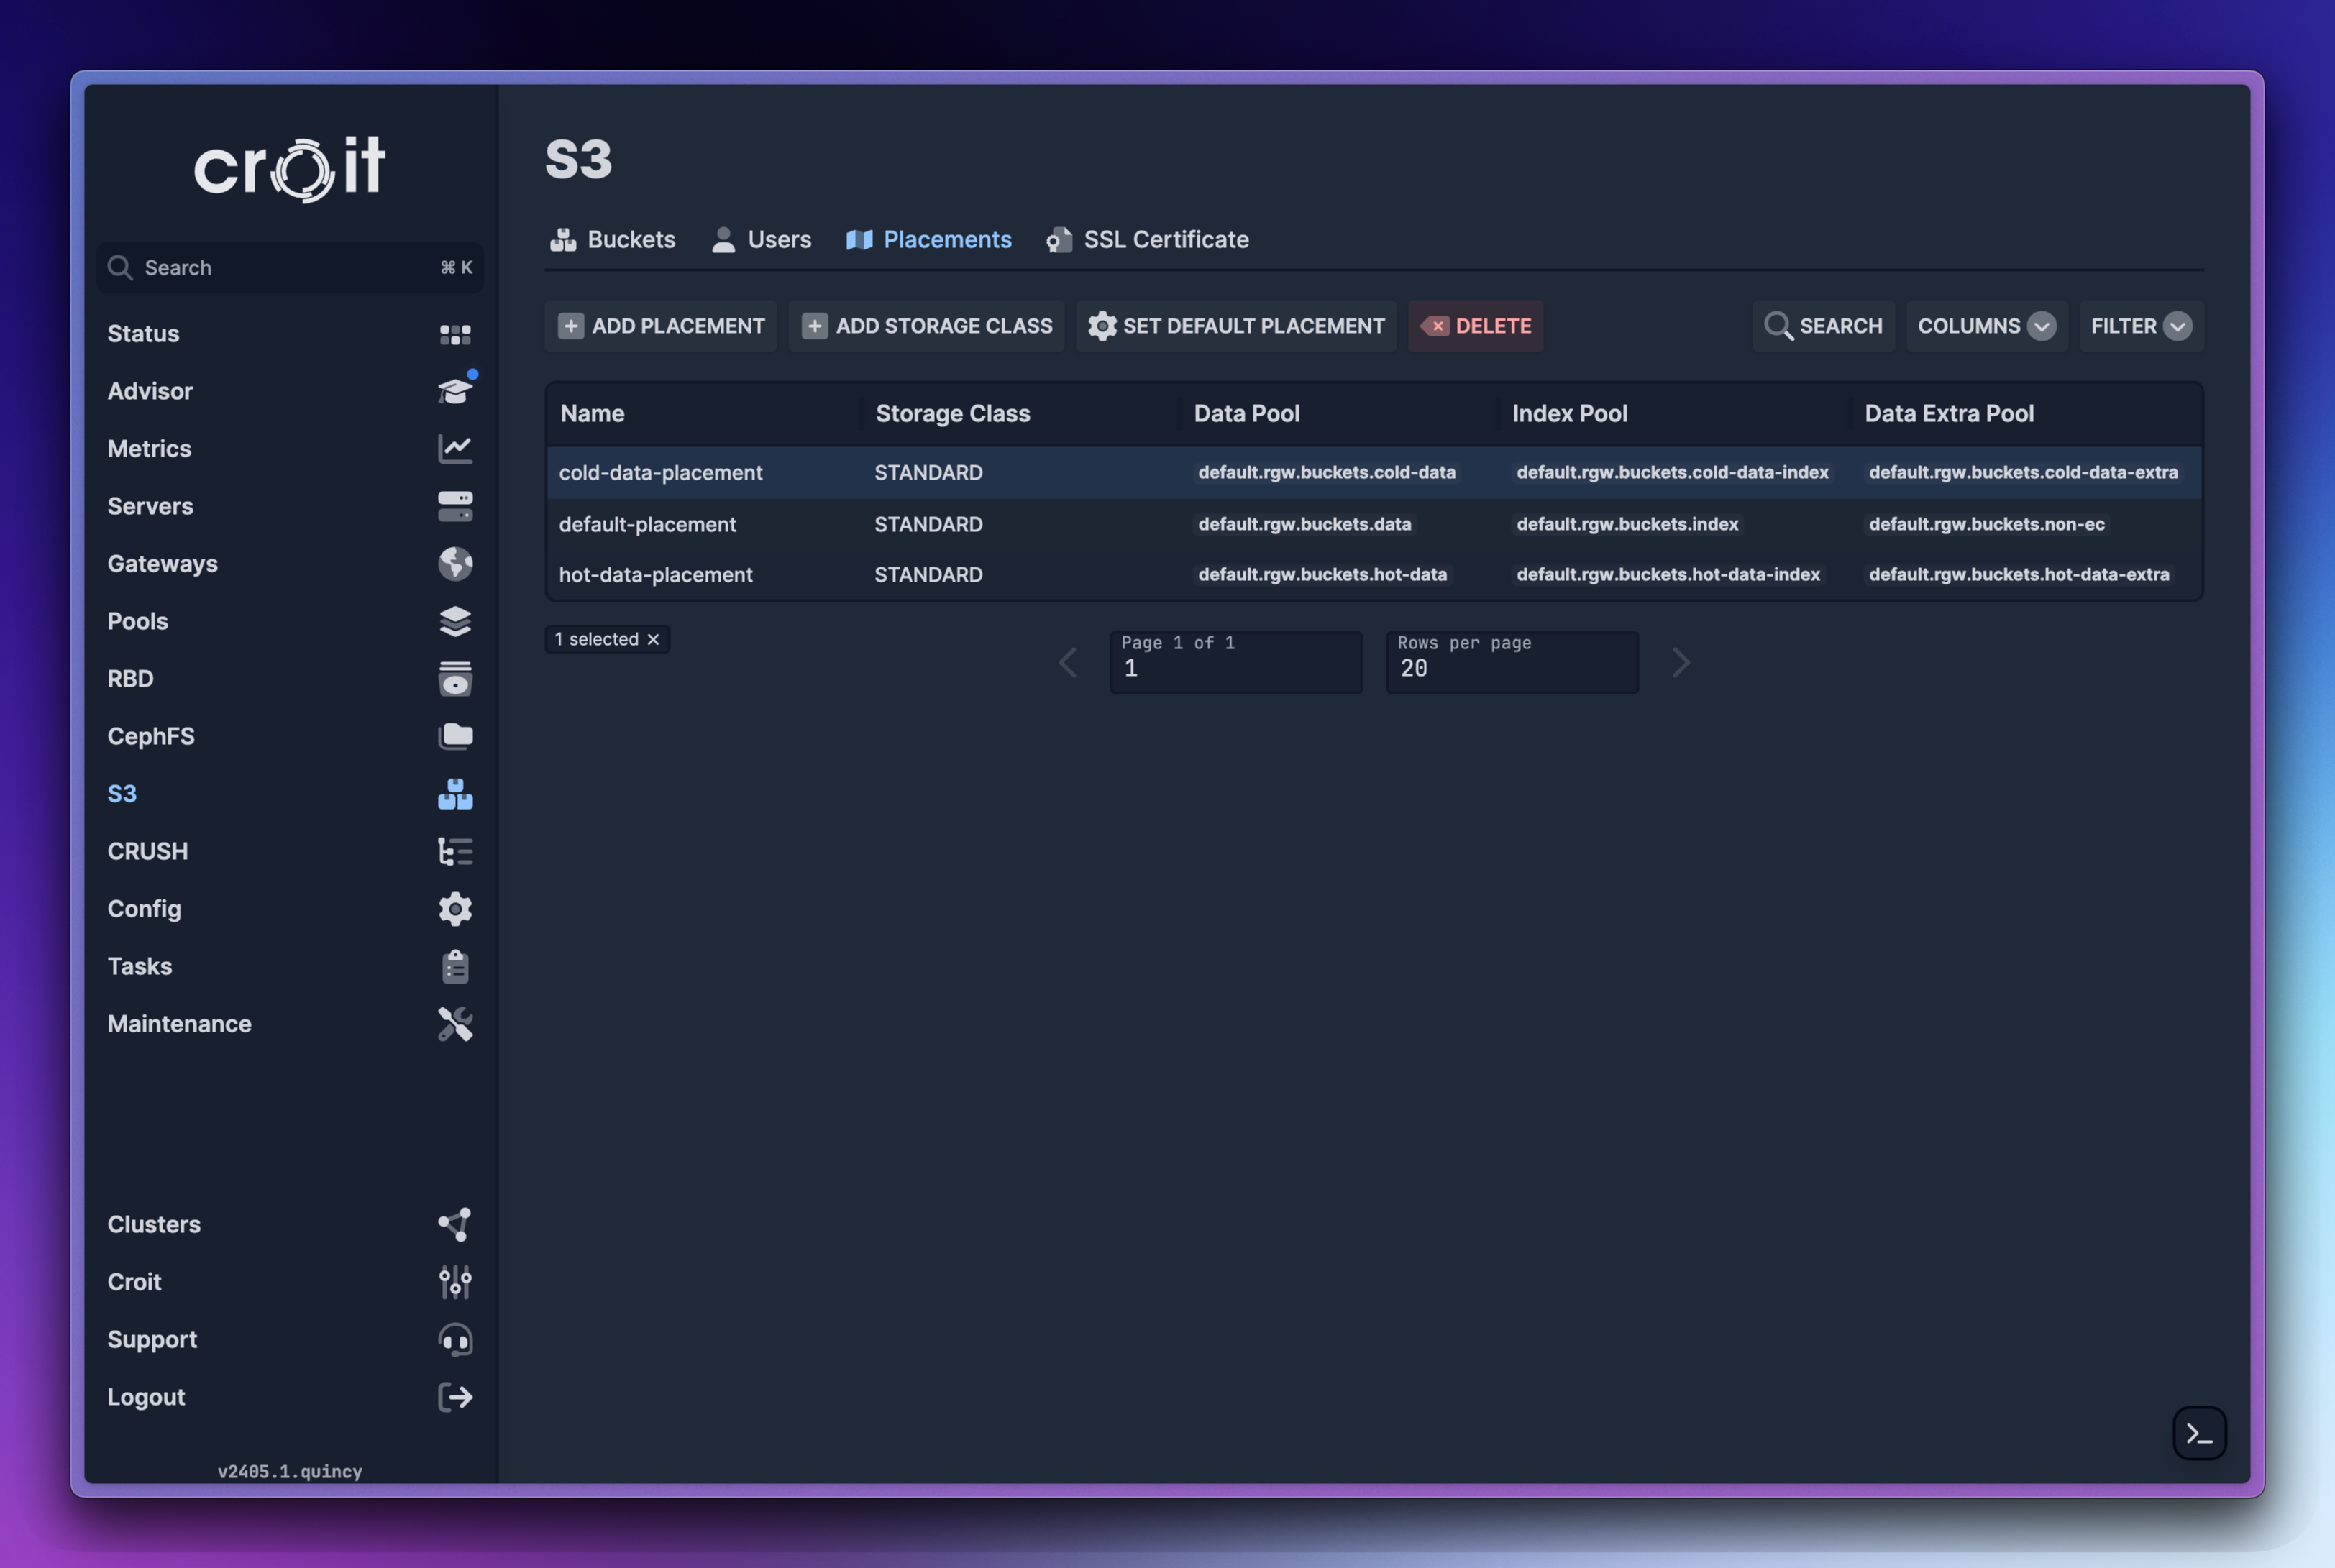The height and width of the screenshot is (1568, 2335).
Task: Open the SSL Certificate tab
Action: tap(1147, 240)
